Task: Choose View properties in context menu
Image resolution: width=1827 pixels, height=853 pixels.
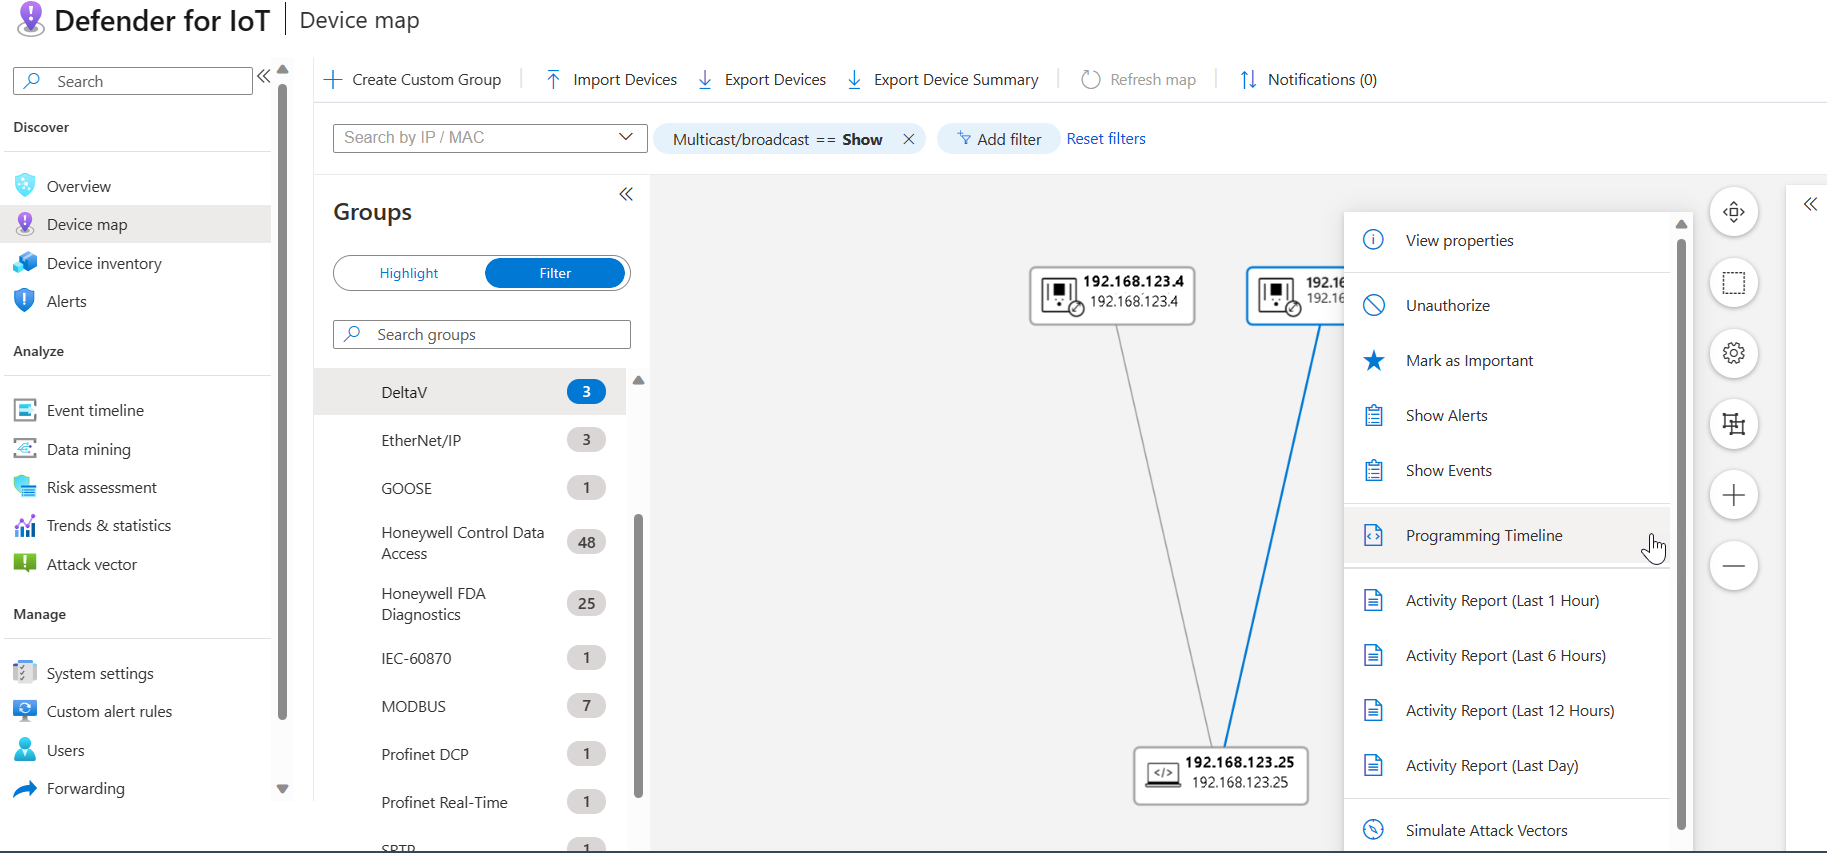Action: [x=1507, y=240]
